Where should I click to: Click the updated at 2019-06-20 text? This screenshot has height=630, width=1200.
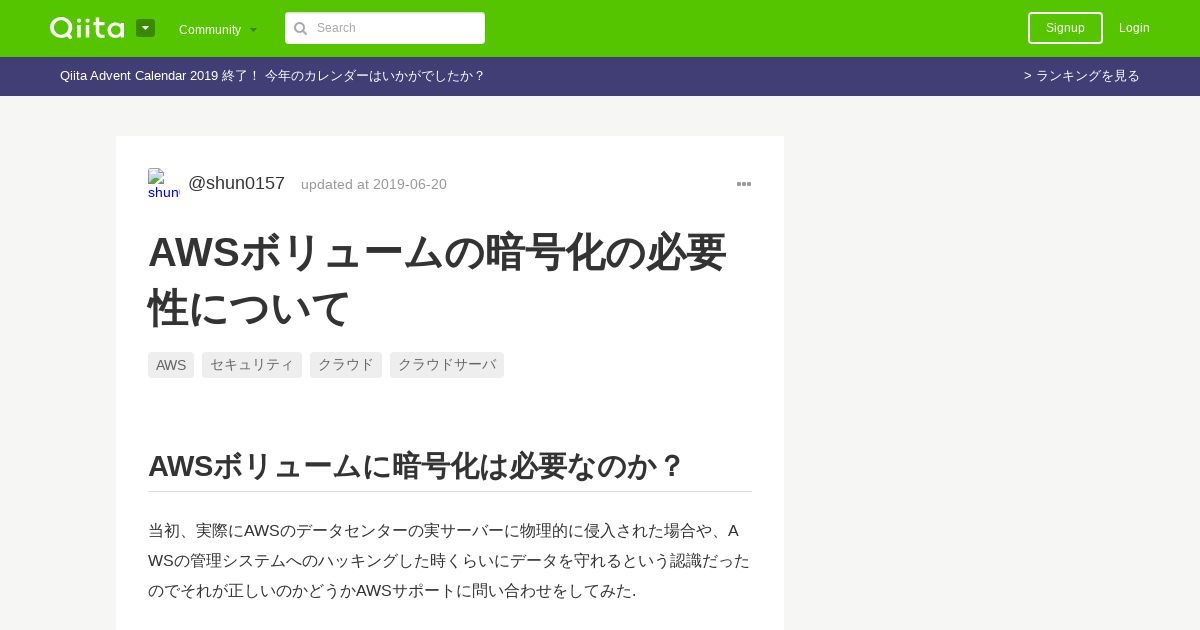[374, 184]
